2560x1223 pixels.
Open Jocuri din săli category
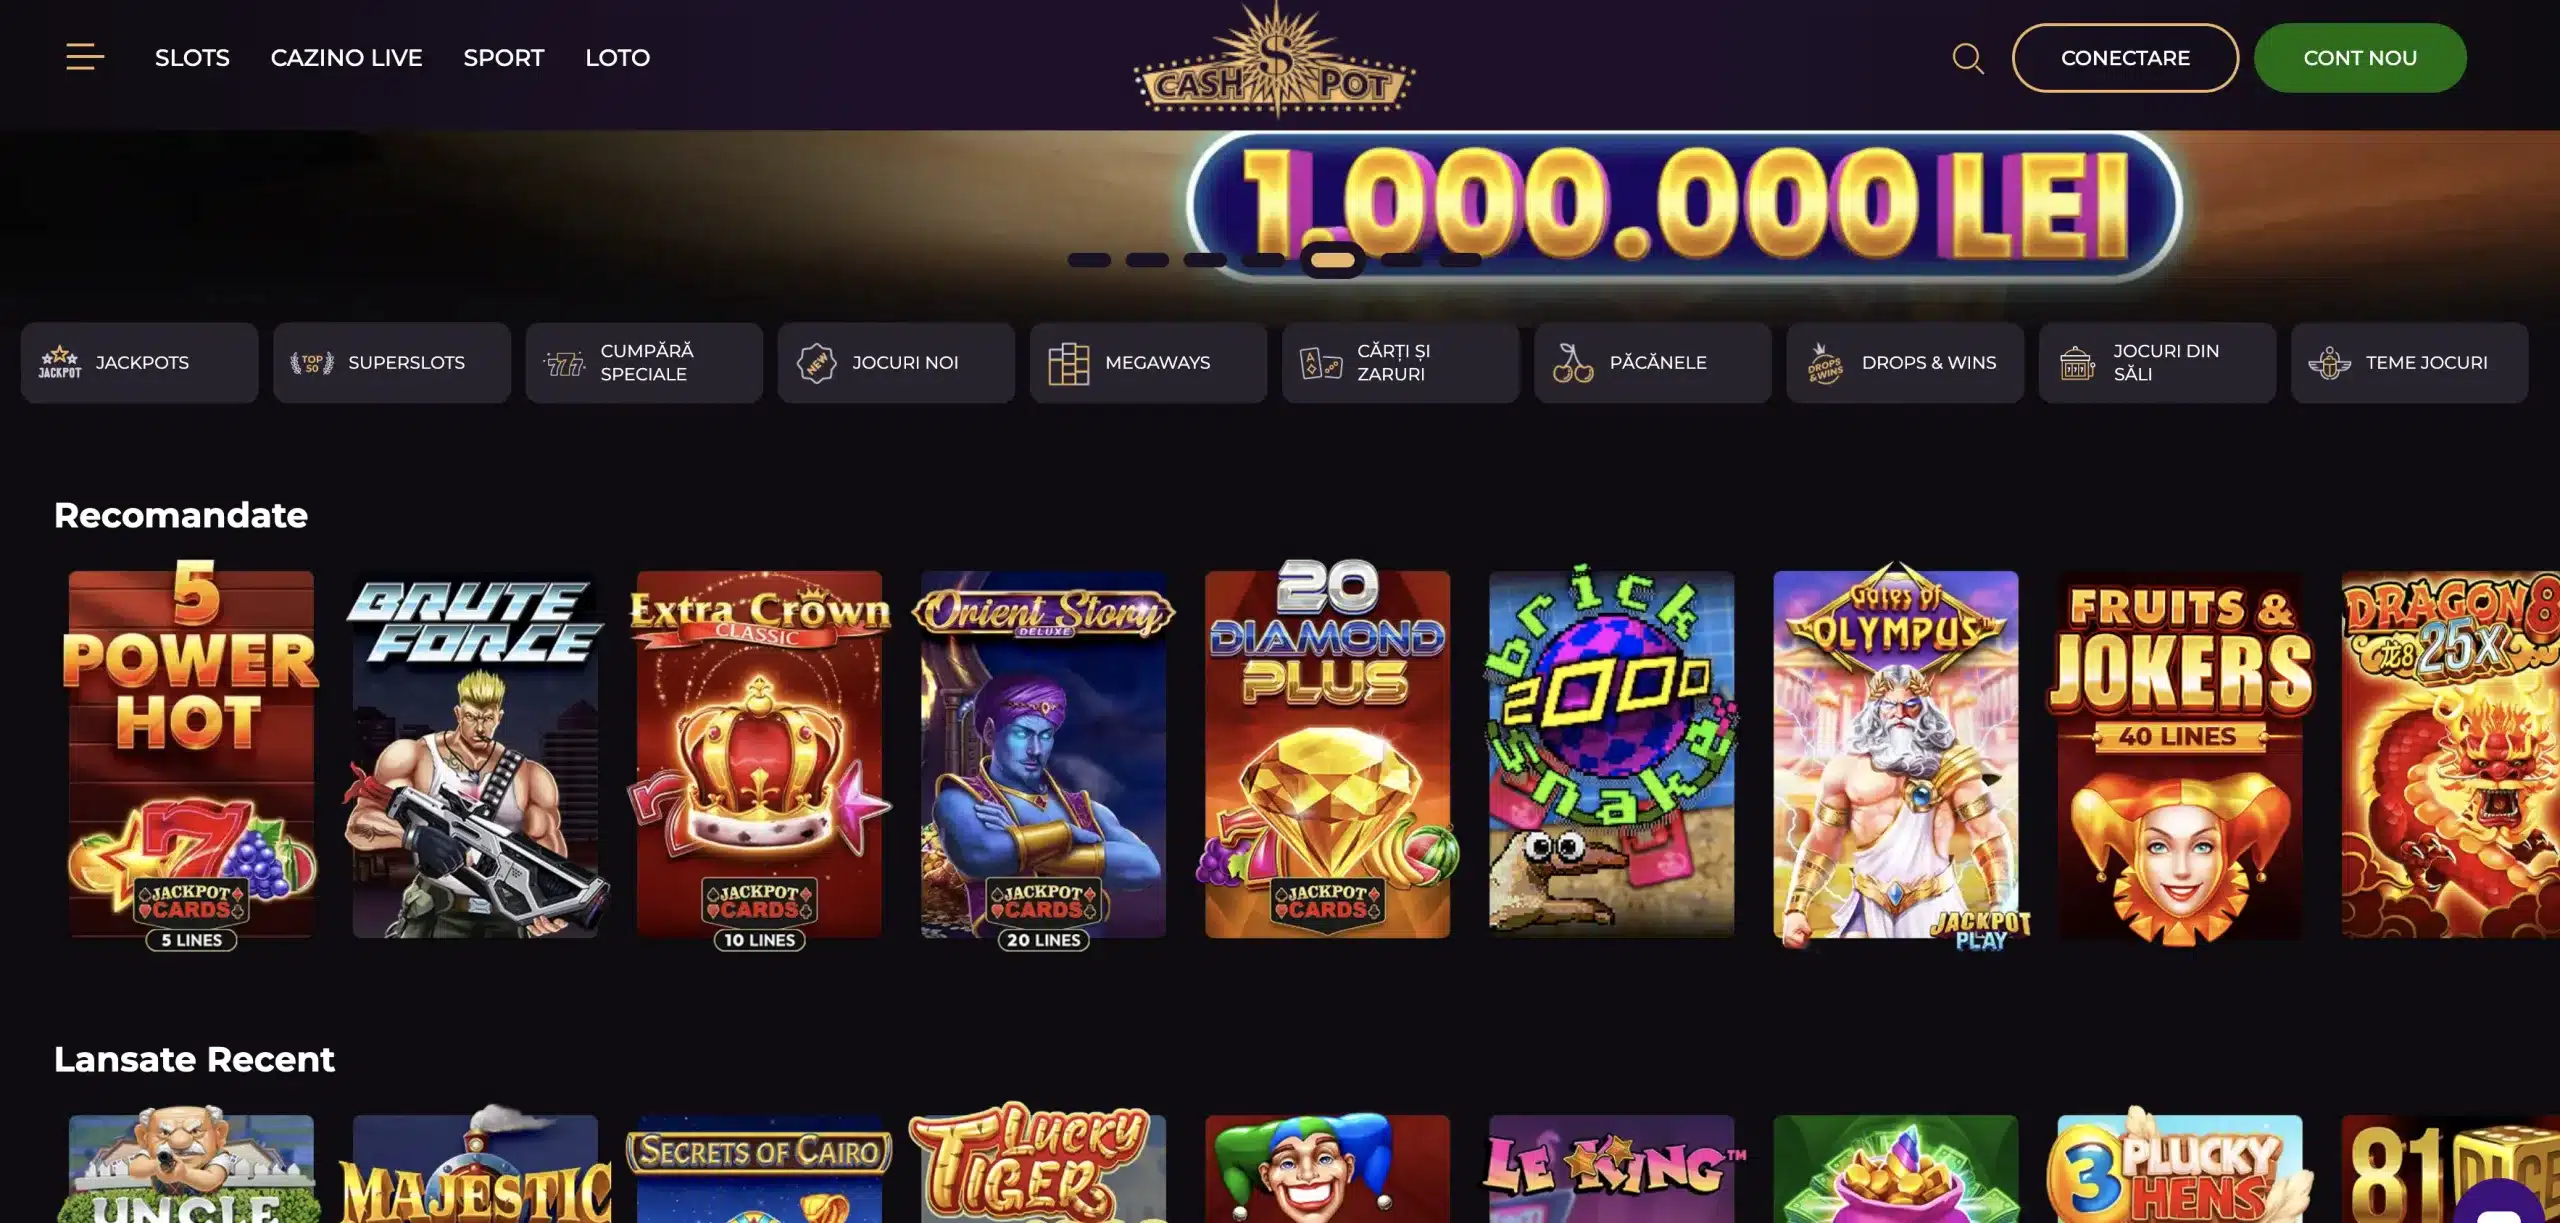click(2157, 362)
